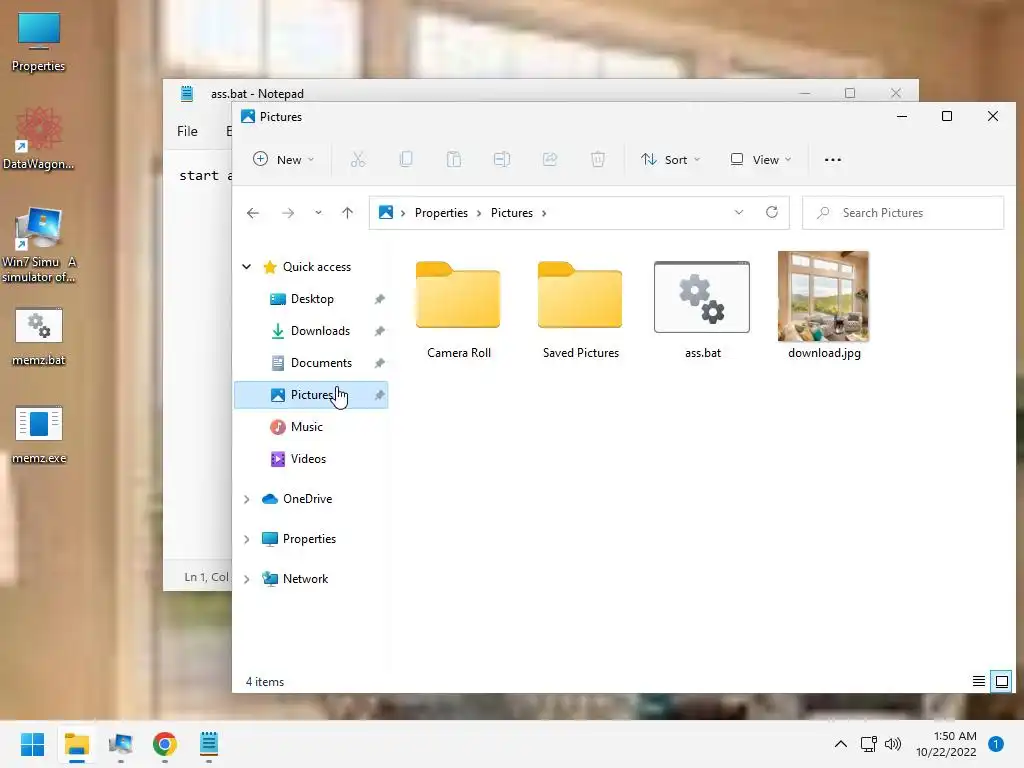Switch to details list view icon
This screenshot has height=768, width=1024.
[978, 682]
